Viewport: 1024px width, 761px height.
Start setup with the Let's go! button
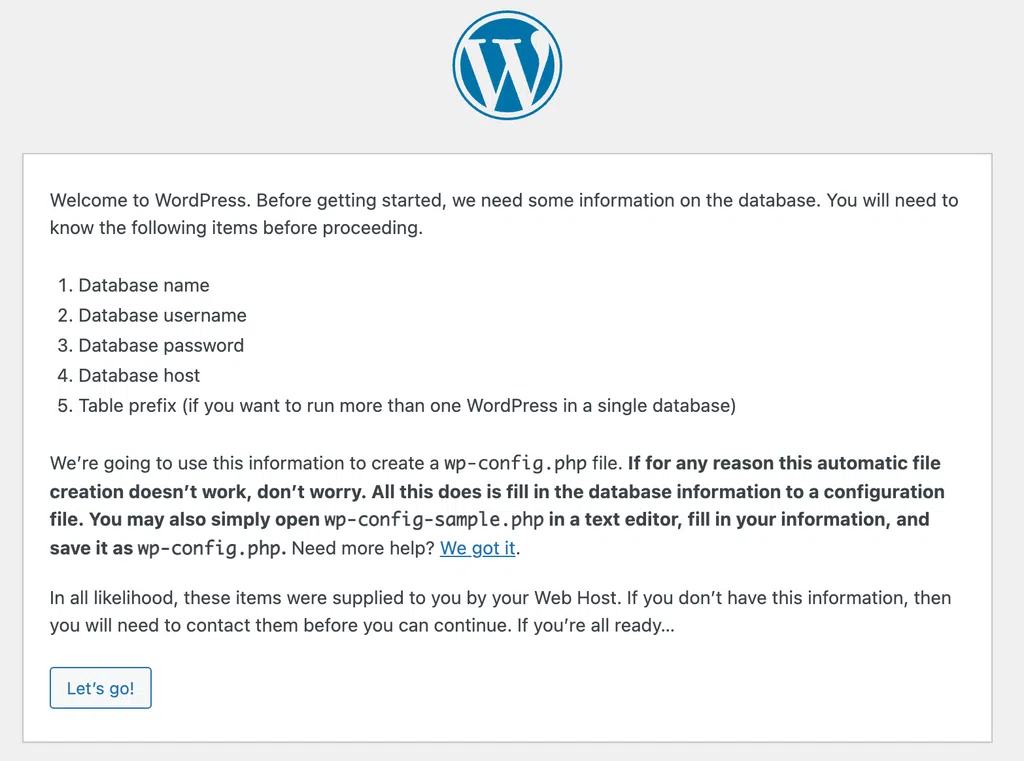point(101,688)
